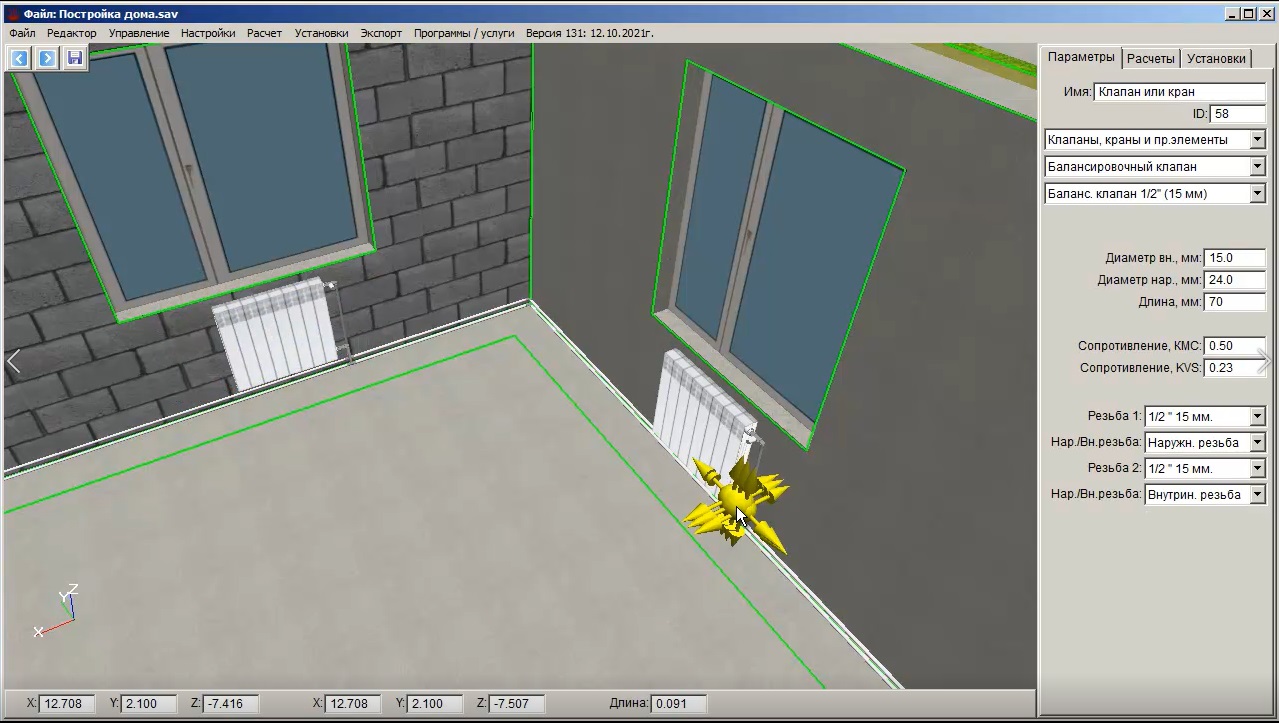Switch to the Установки panel tab
1279x723 pixels.
(x=1217, y=59)
